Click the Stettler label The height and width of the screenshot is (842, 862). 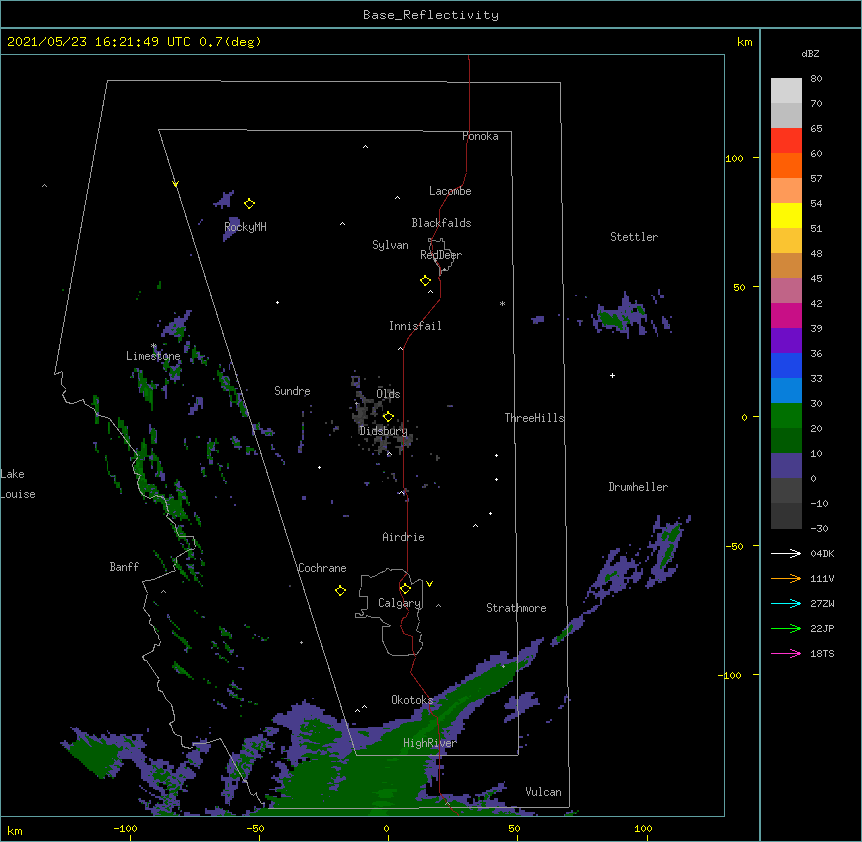pyautogui.click(x=634, y=237)
